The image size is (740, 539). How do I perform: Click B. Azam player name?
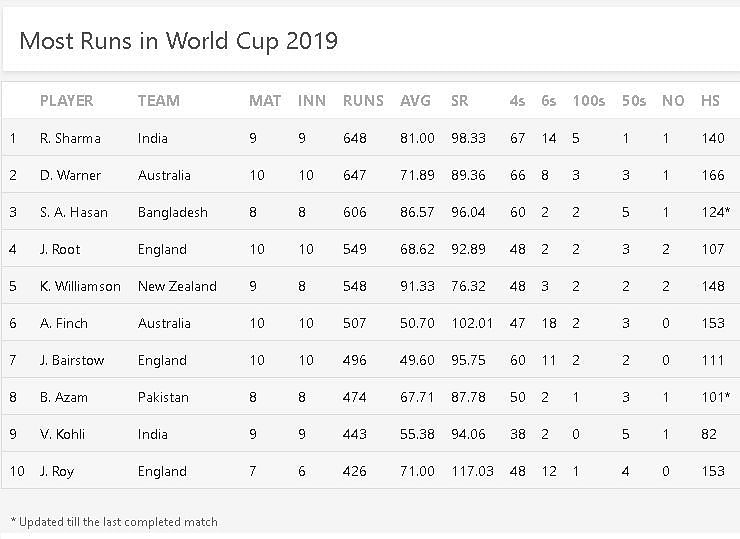tap(64, 397)
